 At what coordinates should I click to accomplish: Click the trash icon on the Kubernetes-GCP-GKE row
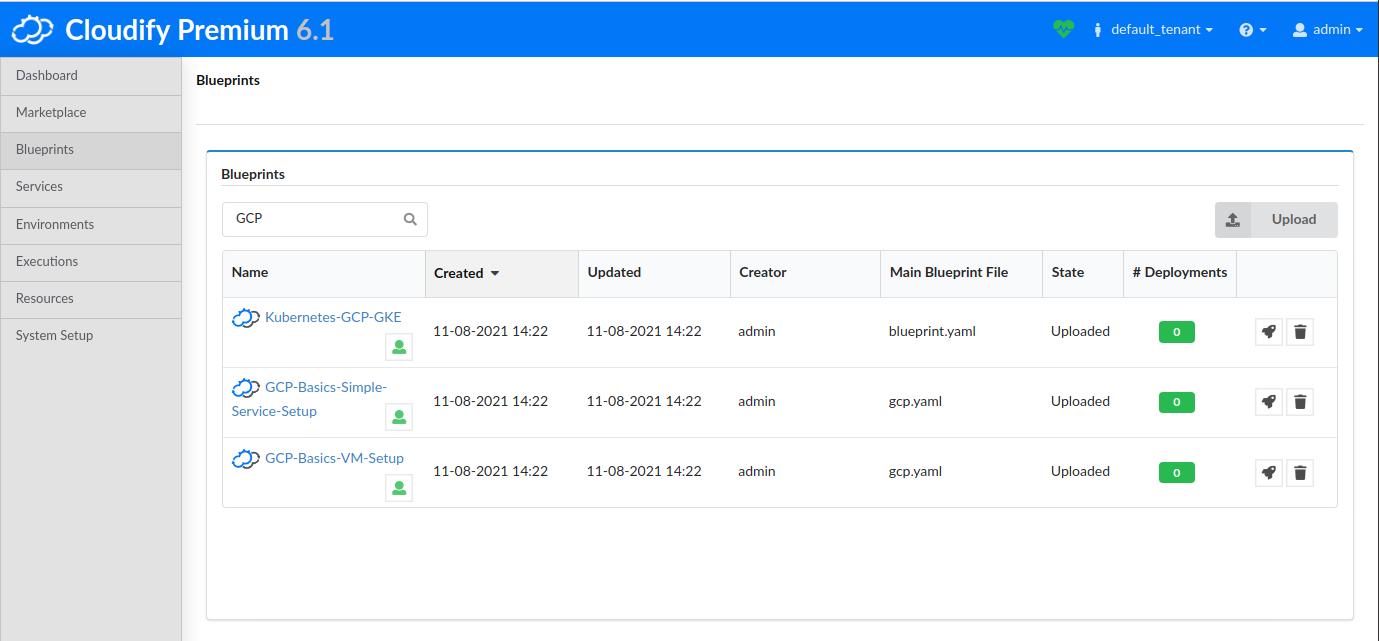point(1300,331)
